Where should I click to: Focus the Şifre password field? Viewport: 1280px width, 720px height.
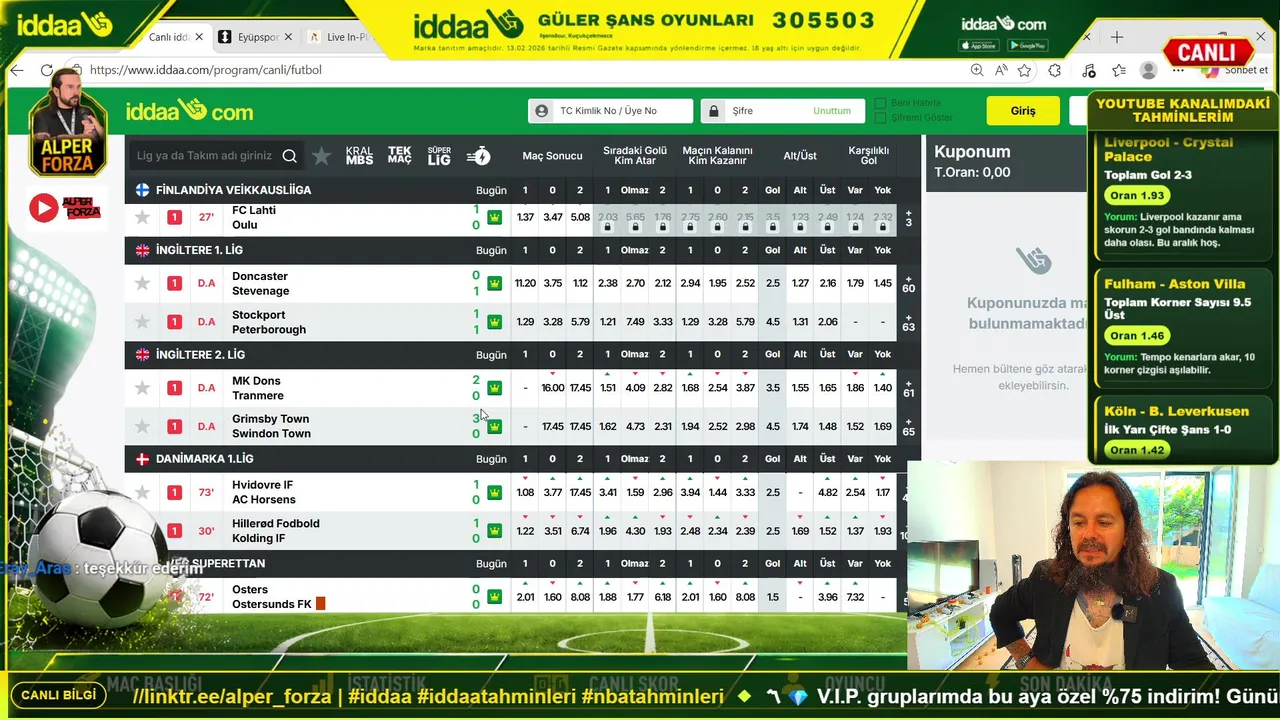pos(783,111)
